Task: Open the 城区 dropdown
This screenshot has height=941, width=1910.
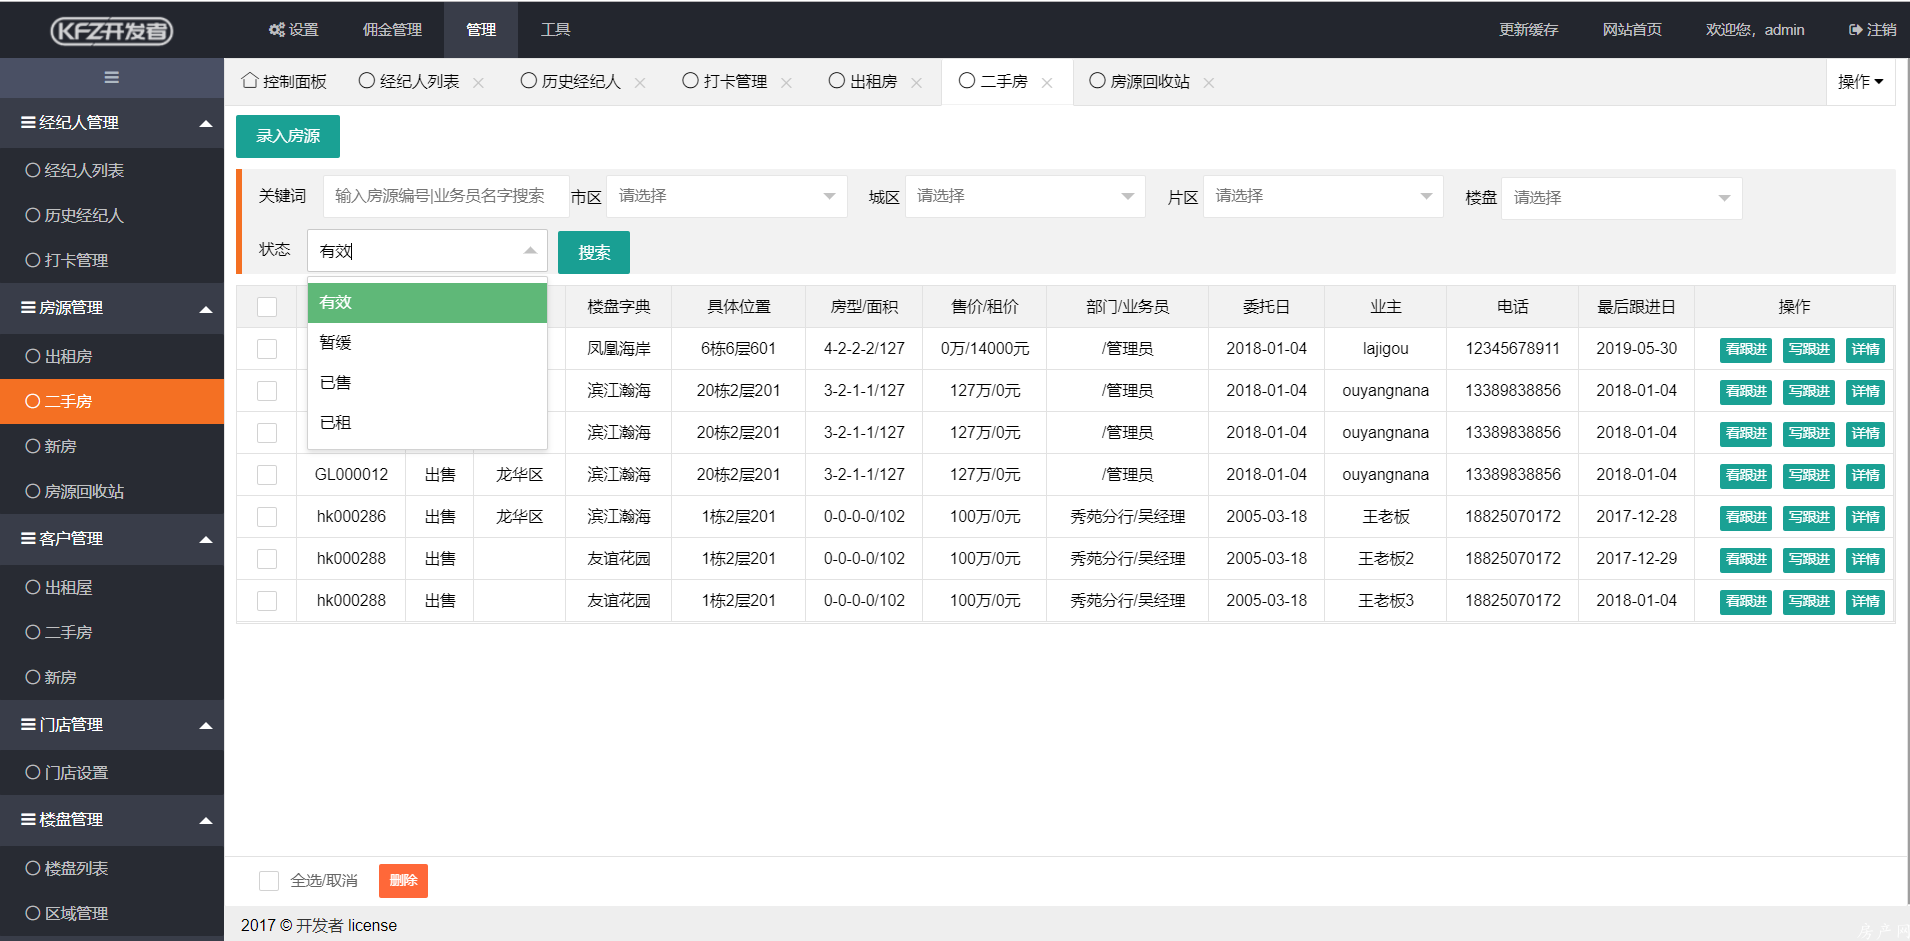Action: pyautogui.click(x=1025, y=196)
